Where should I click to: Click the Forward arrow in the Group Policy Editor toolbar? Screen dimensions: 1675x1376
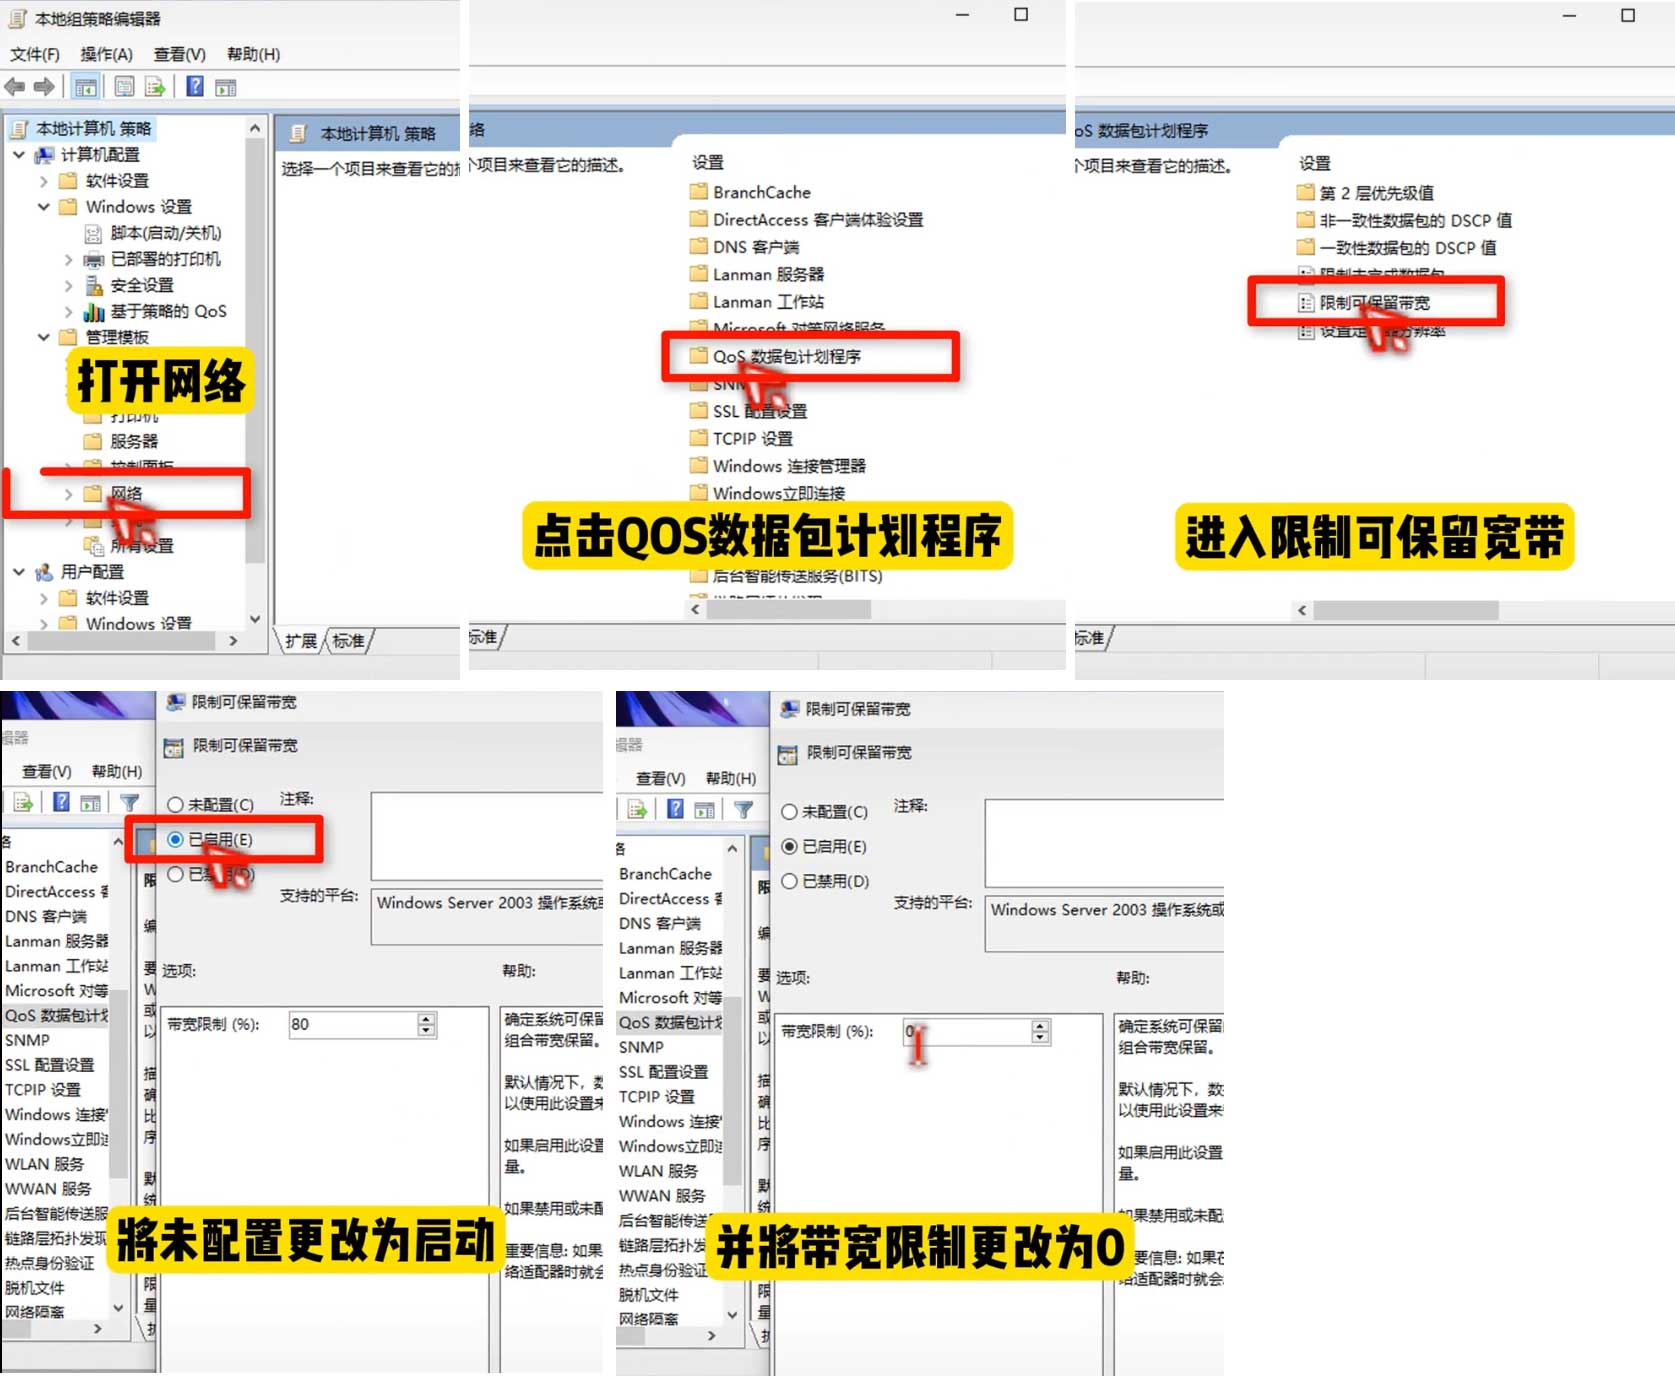click(x=44, y=87)
